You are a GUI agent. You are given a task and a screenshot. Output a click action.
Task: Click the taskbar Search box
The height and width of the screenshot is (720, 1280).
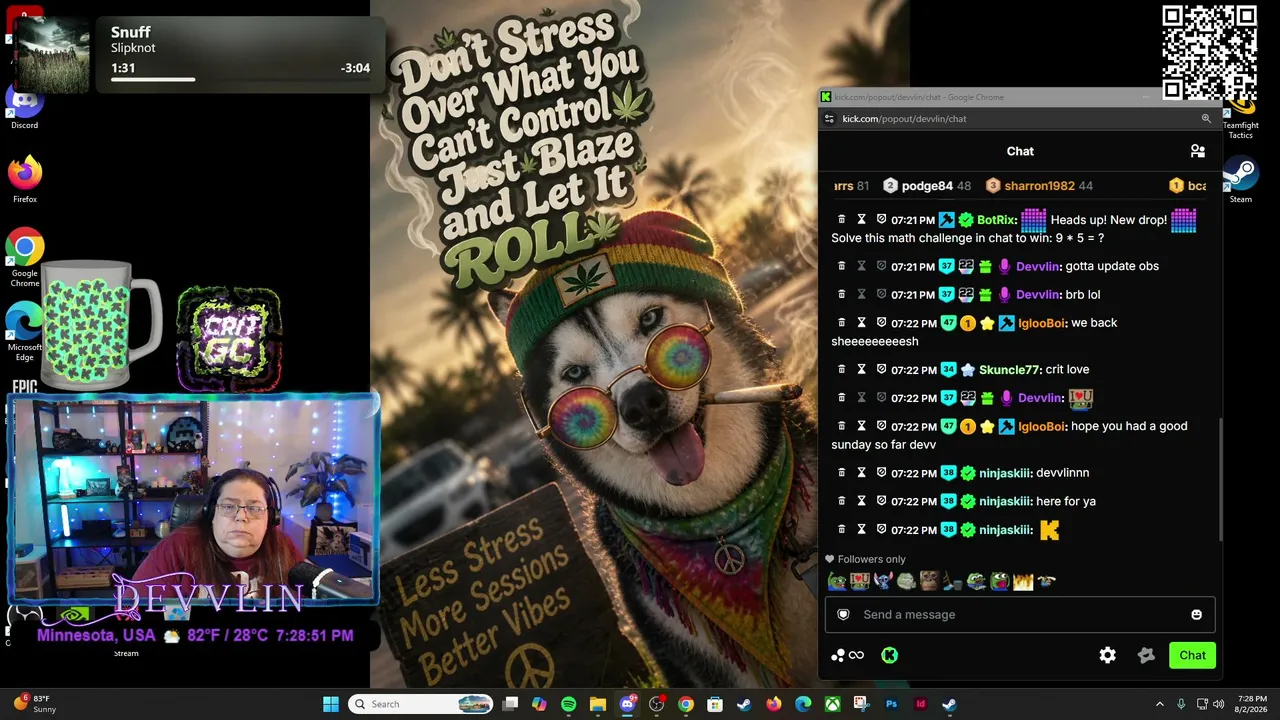pos(421,704)
